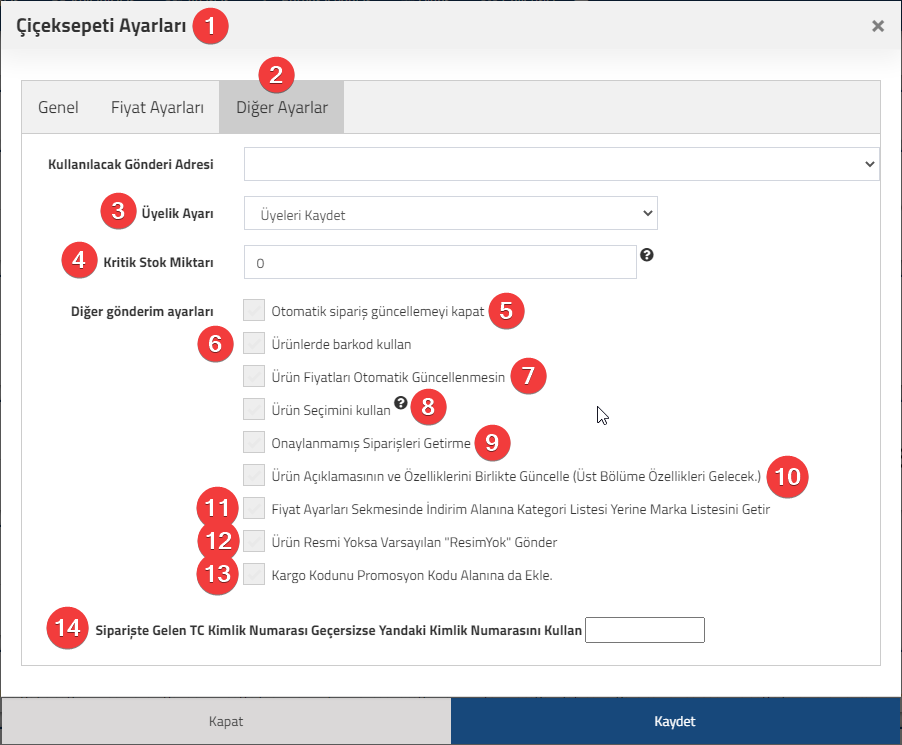Click help icon beside Kritik Stok Miktarı

click(647, 255)
